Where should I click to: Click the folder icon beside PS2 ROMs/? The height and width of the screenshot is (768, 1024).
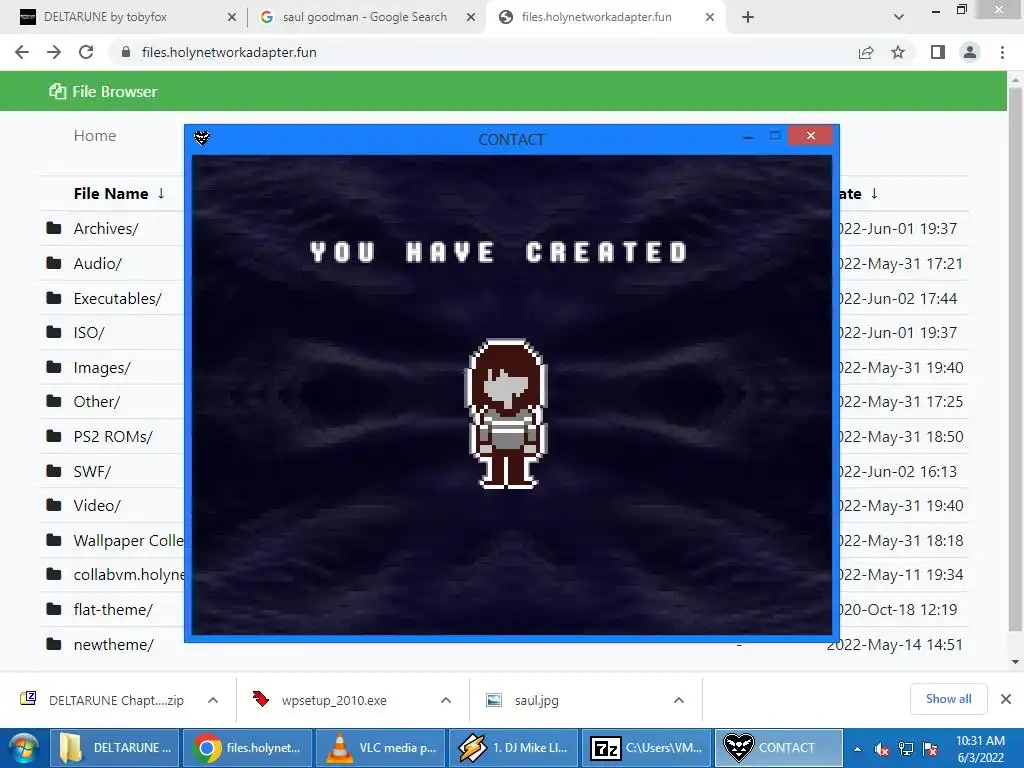[54, 436]
